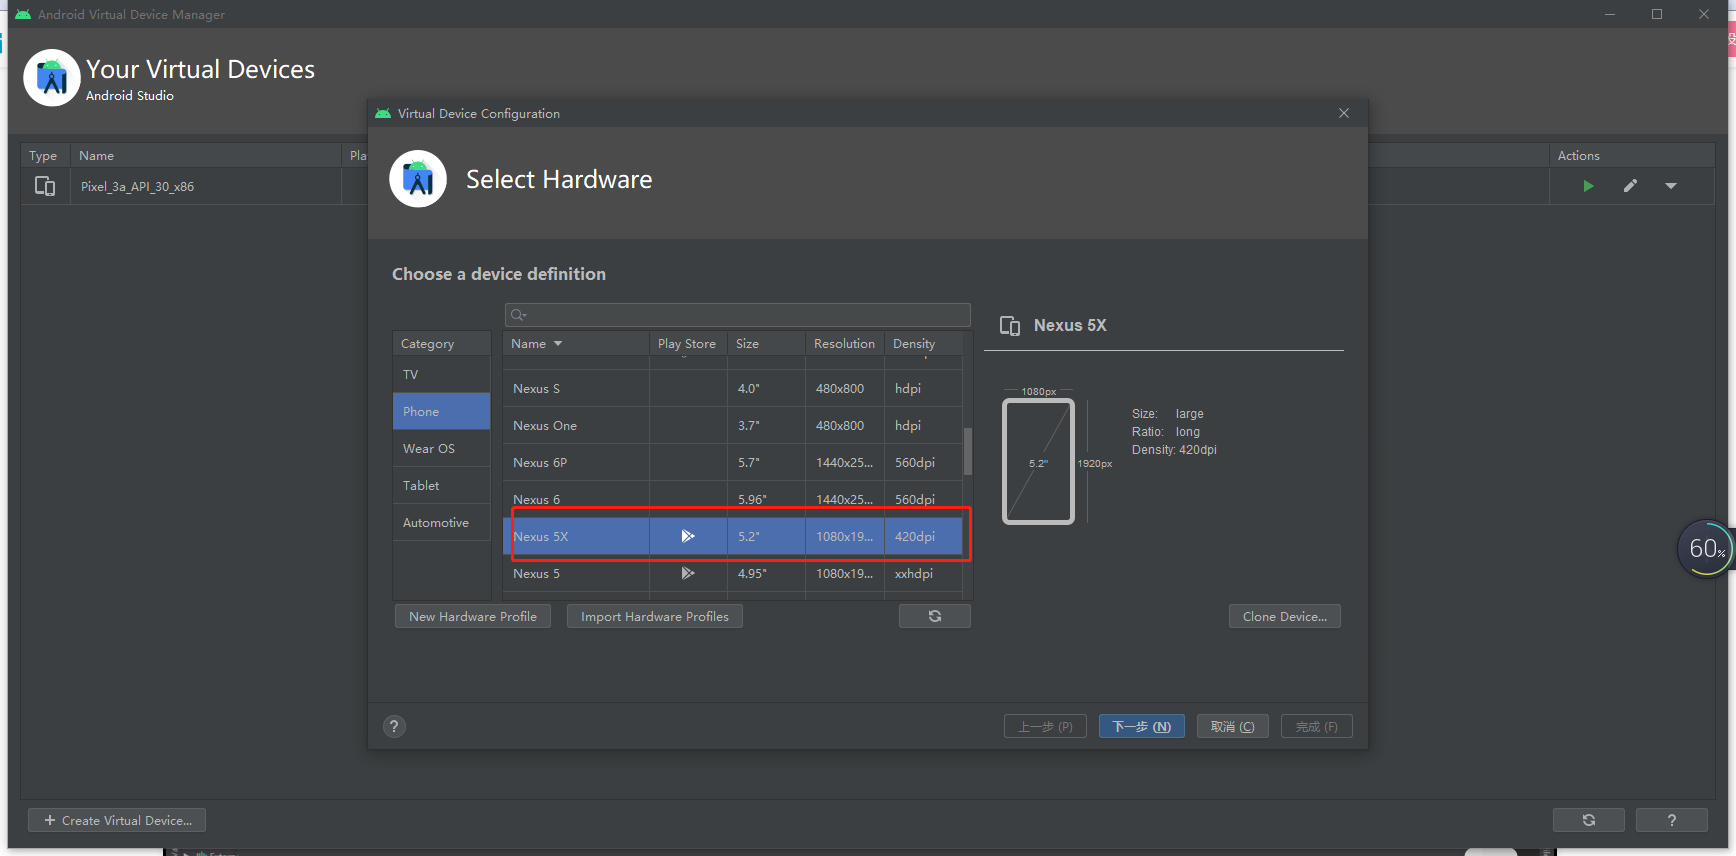Click the 取消 (C) cancel button

coord(1233,726)
